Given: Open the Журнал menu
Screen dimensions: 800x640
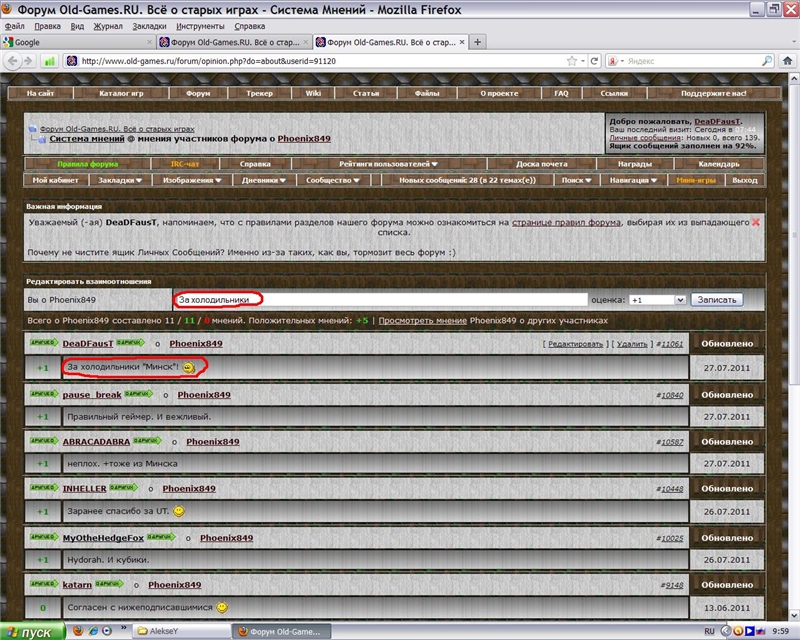Looking at the screenshot, I should [x=108, y=26].
